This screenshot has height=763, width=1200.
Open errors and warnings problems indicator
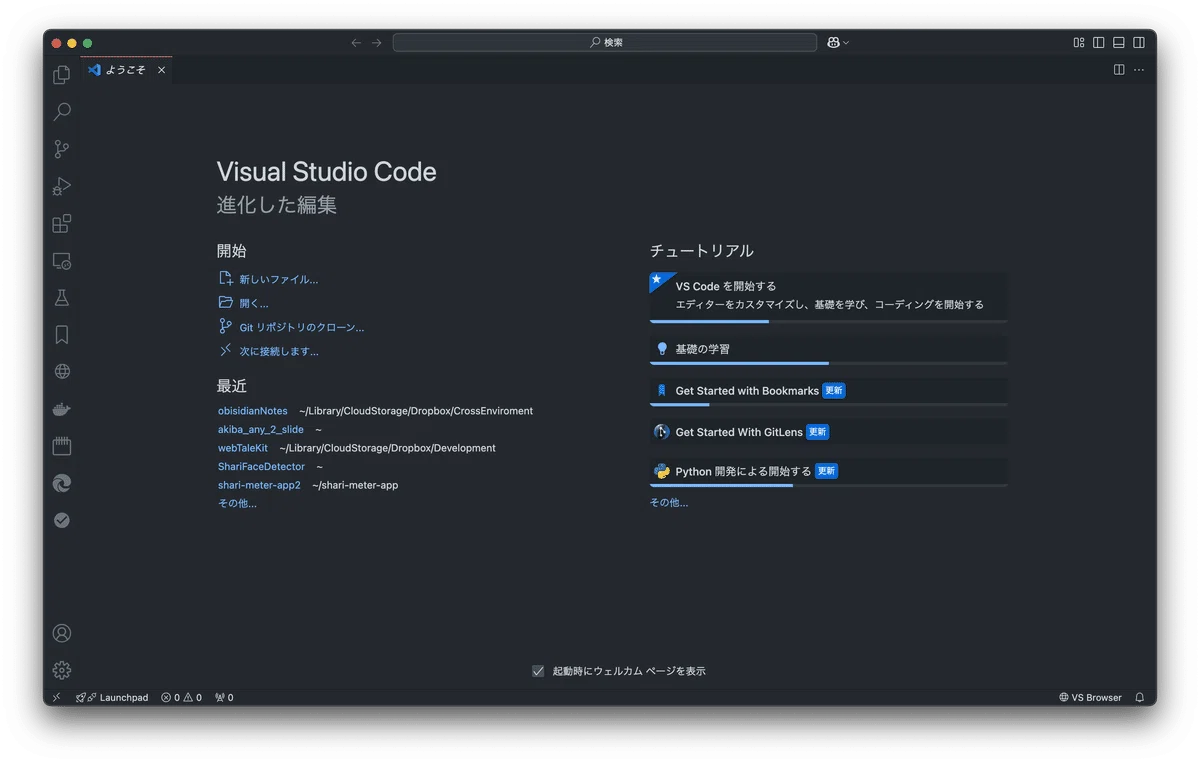click(x=182, y=697)
